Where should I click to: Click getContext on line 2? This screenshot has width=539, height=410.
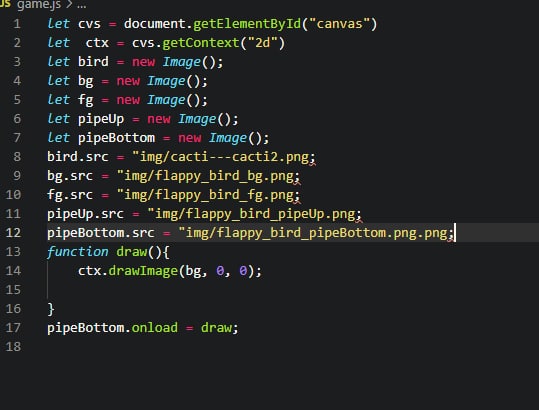(201, 43)
